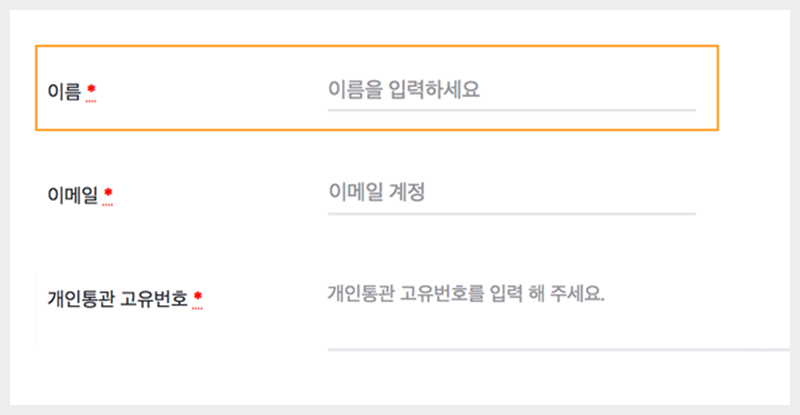800x415 pixels.
Task: Click the empty space between 이름 label and input
Action: 210,90
